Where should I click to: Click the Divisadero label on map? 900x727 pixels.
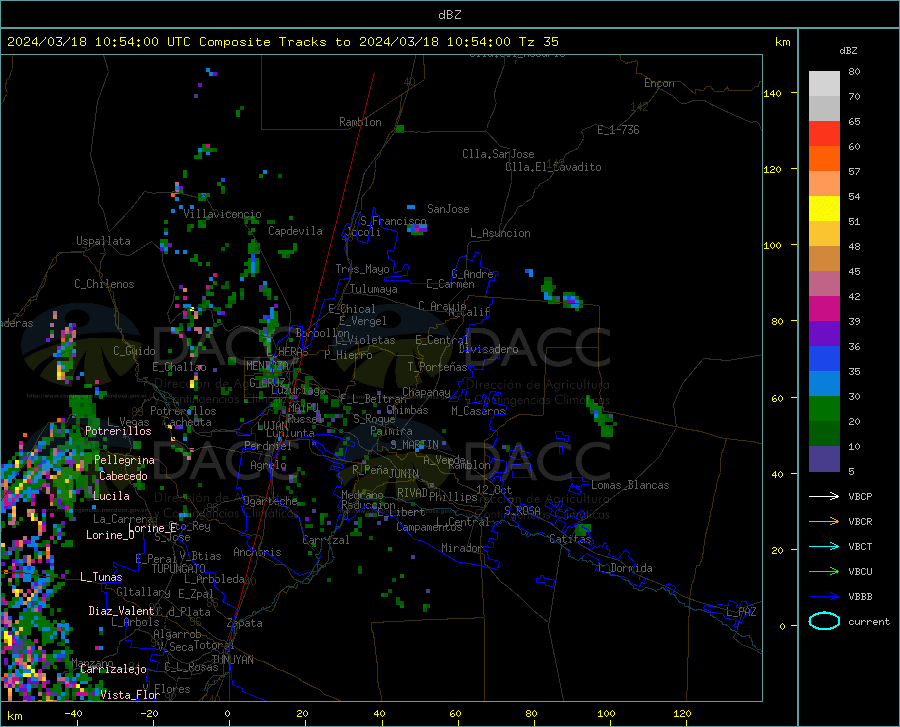coord(488,349)
